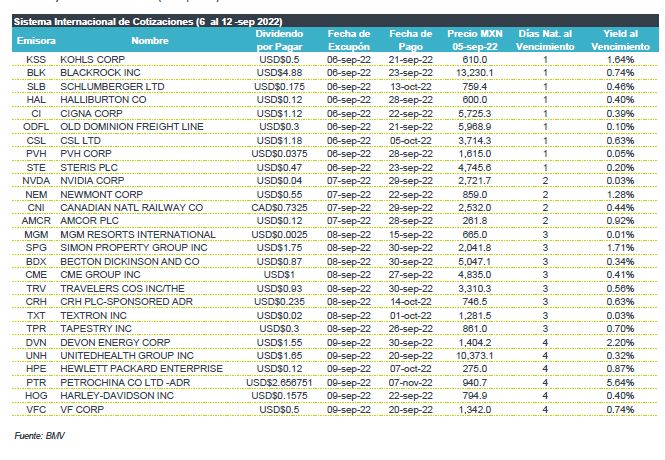The width and height of the screenshot is (665, 460).
Task: Click the BlackRock price '13,230.1'
Action: point(475,73)
